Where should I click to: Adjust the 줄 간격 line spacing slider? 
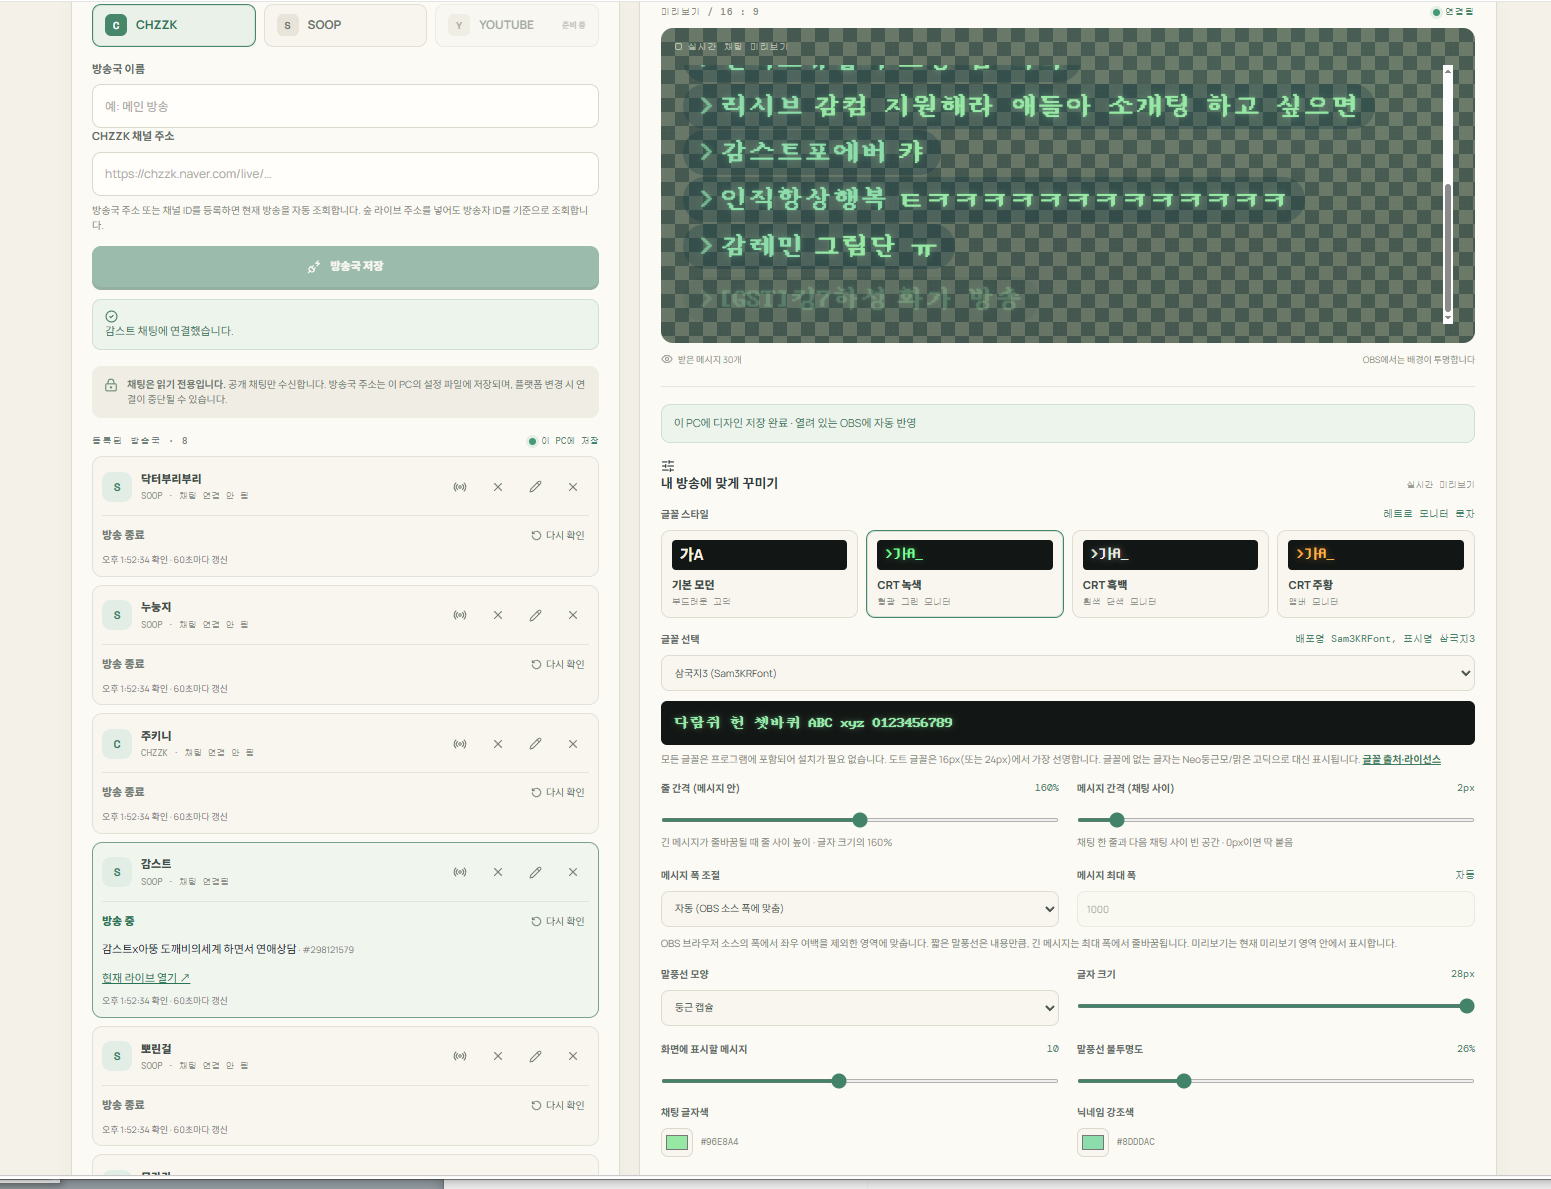860,820
